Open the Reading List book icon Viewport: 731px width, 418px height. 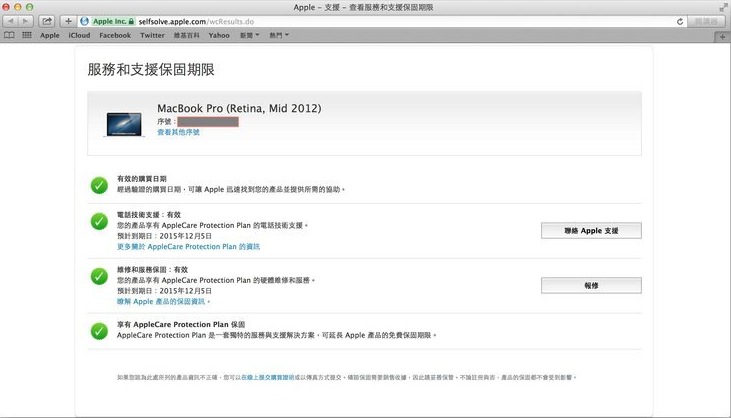click(x=9, y=35)
